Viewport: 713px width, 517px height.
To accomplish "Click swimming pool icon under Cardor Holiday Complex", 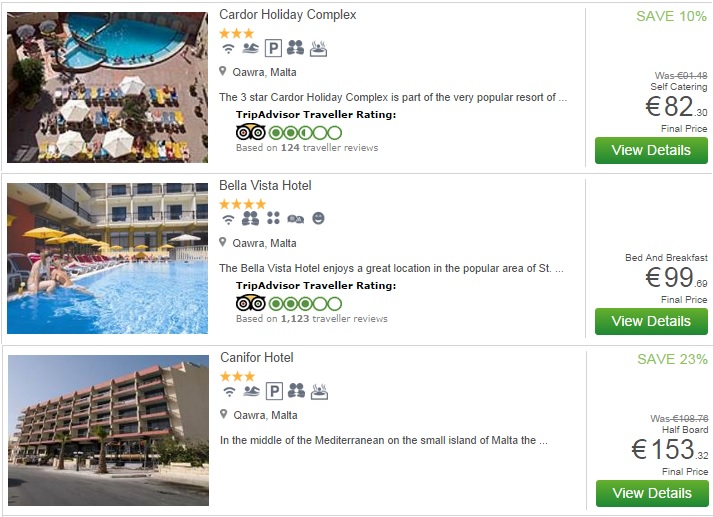I will click(250, 48).
